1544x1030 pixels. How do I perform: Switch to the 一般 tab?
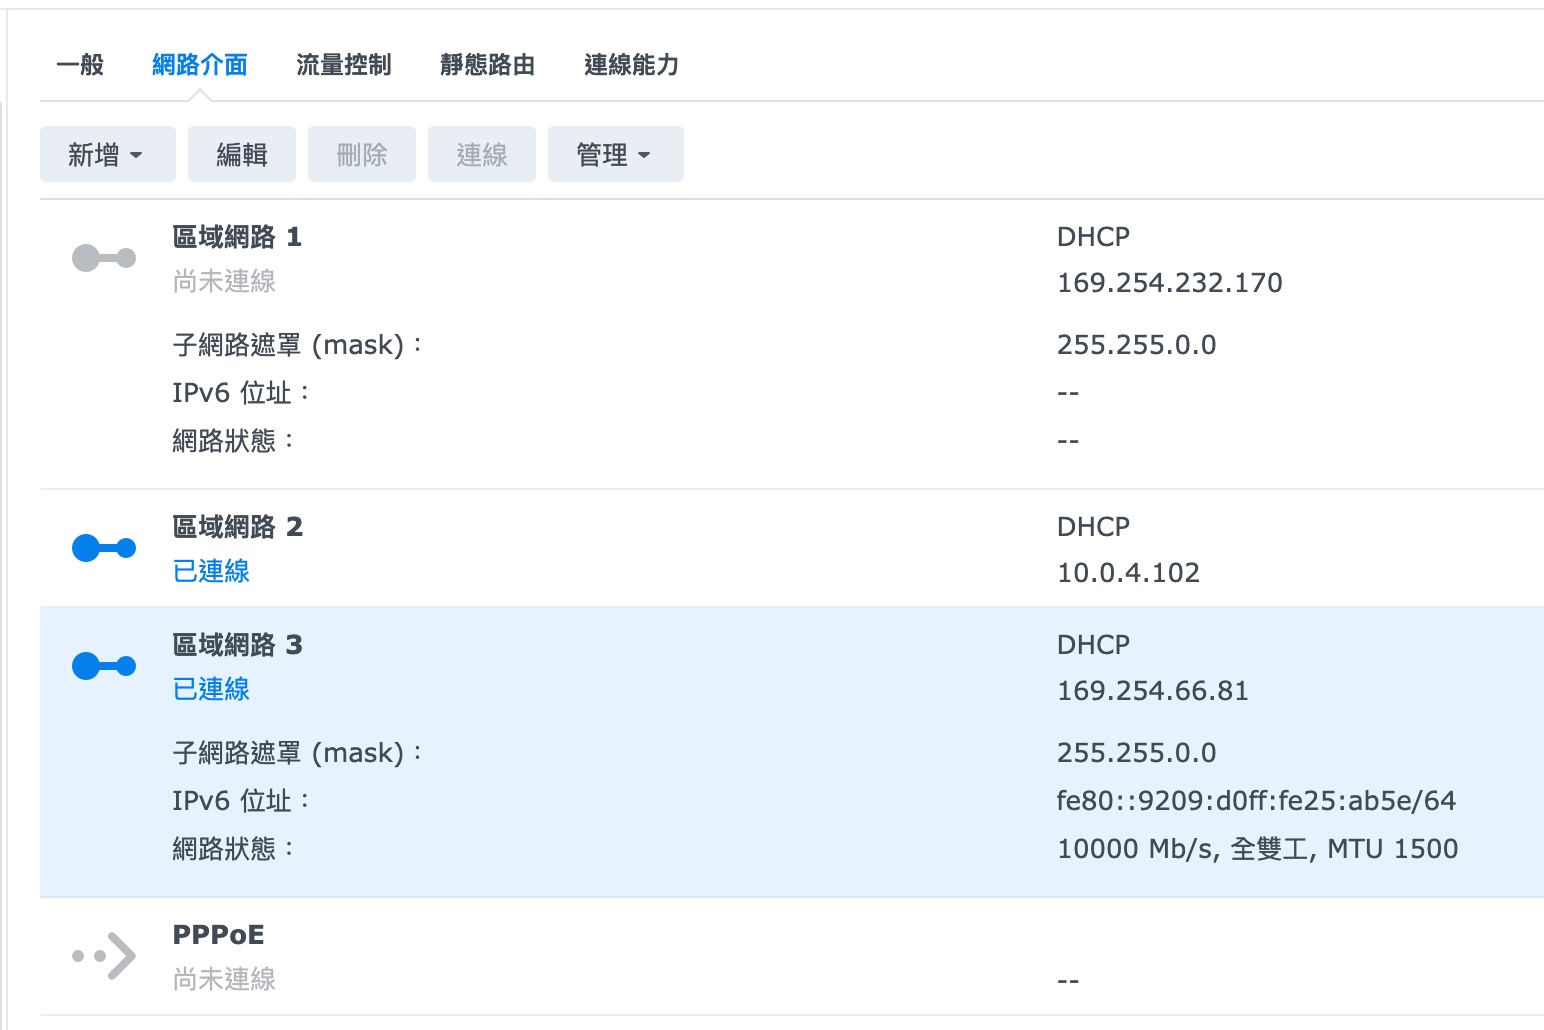[x=80, y=65]
